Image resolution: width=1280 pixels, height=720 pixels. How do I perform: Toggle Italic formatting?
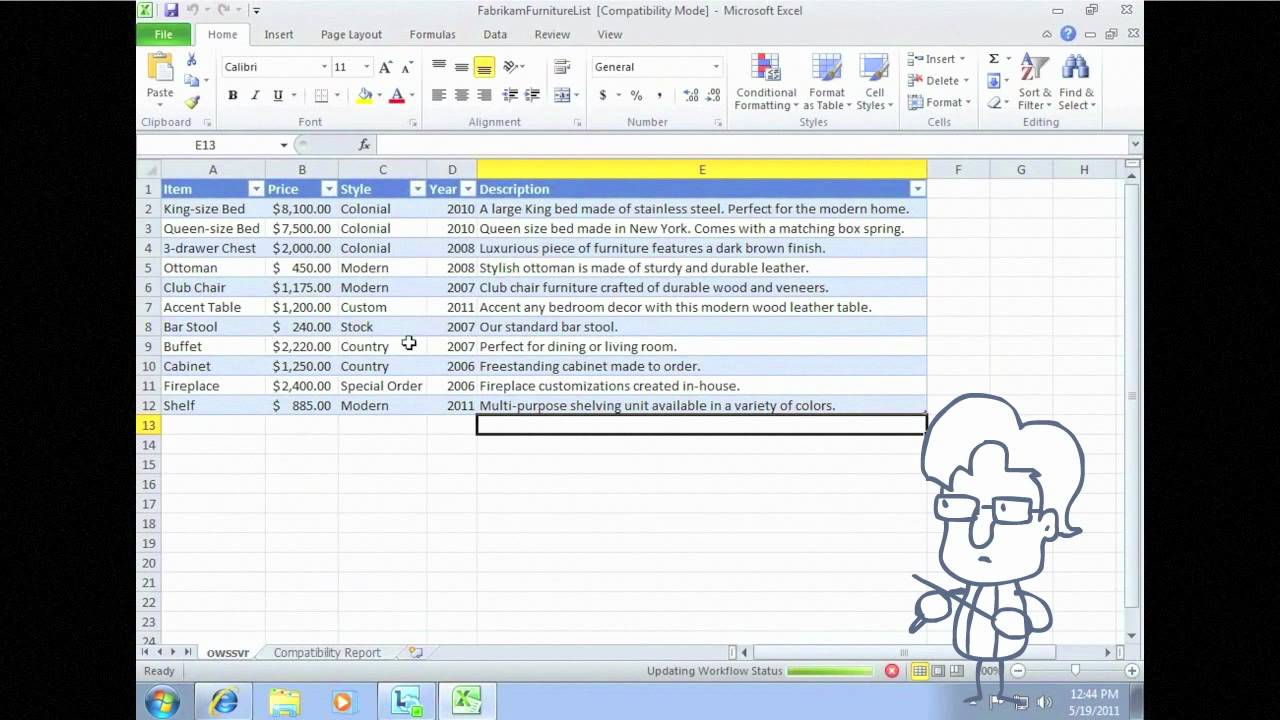click(255, 95)
